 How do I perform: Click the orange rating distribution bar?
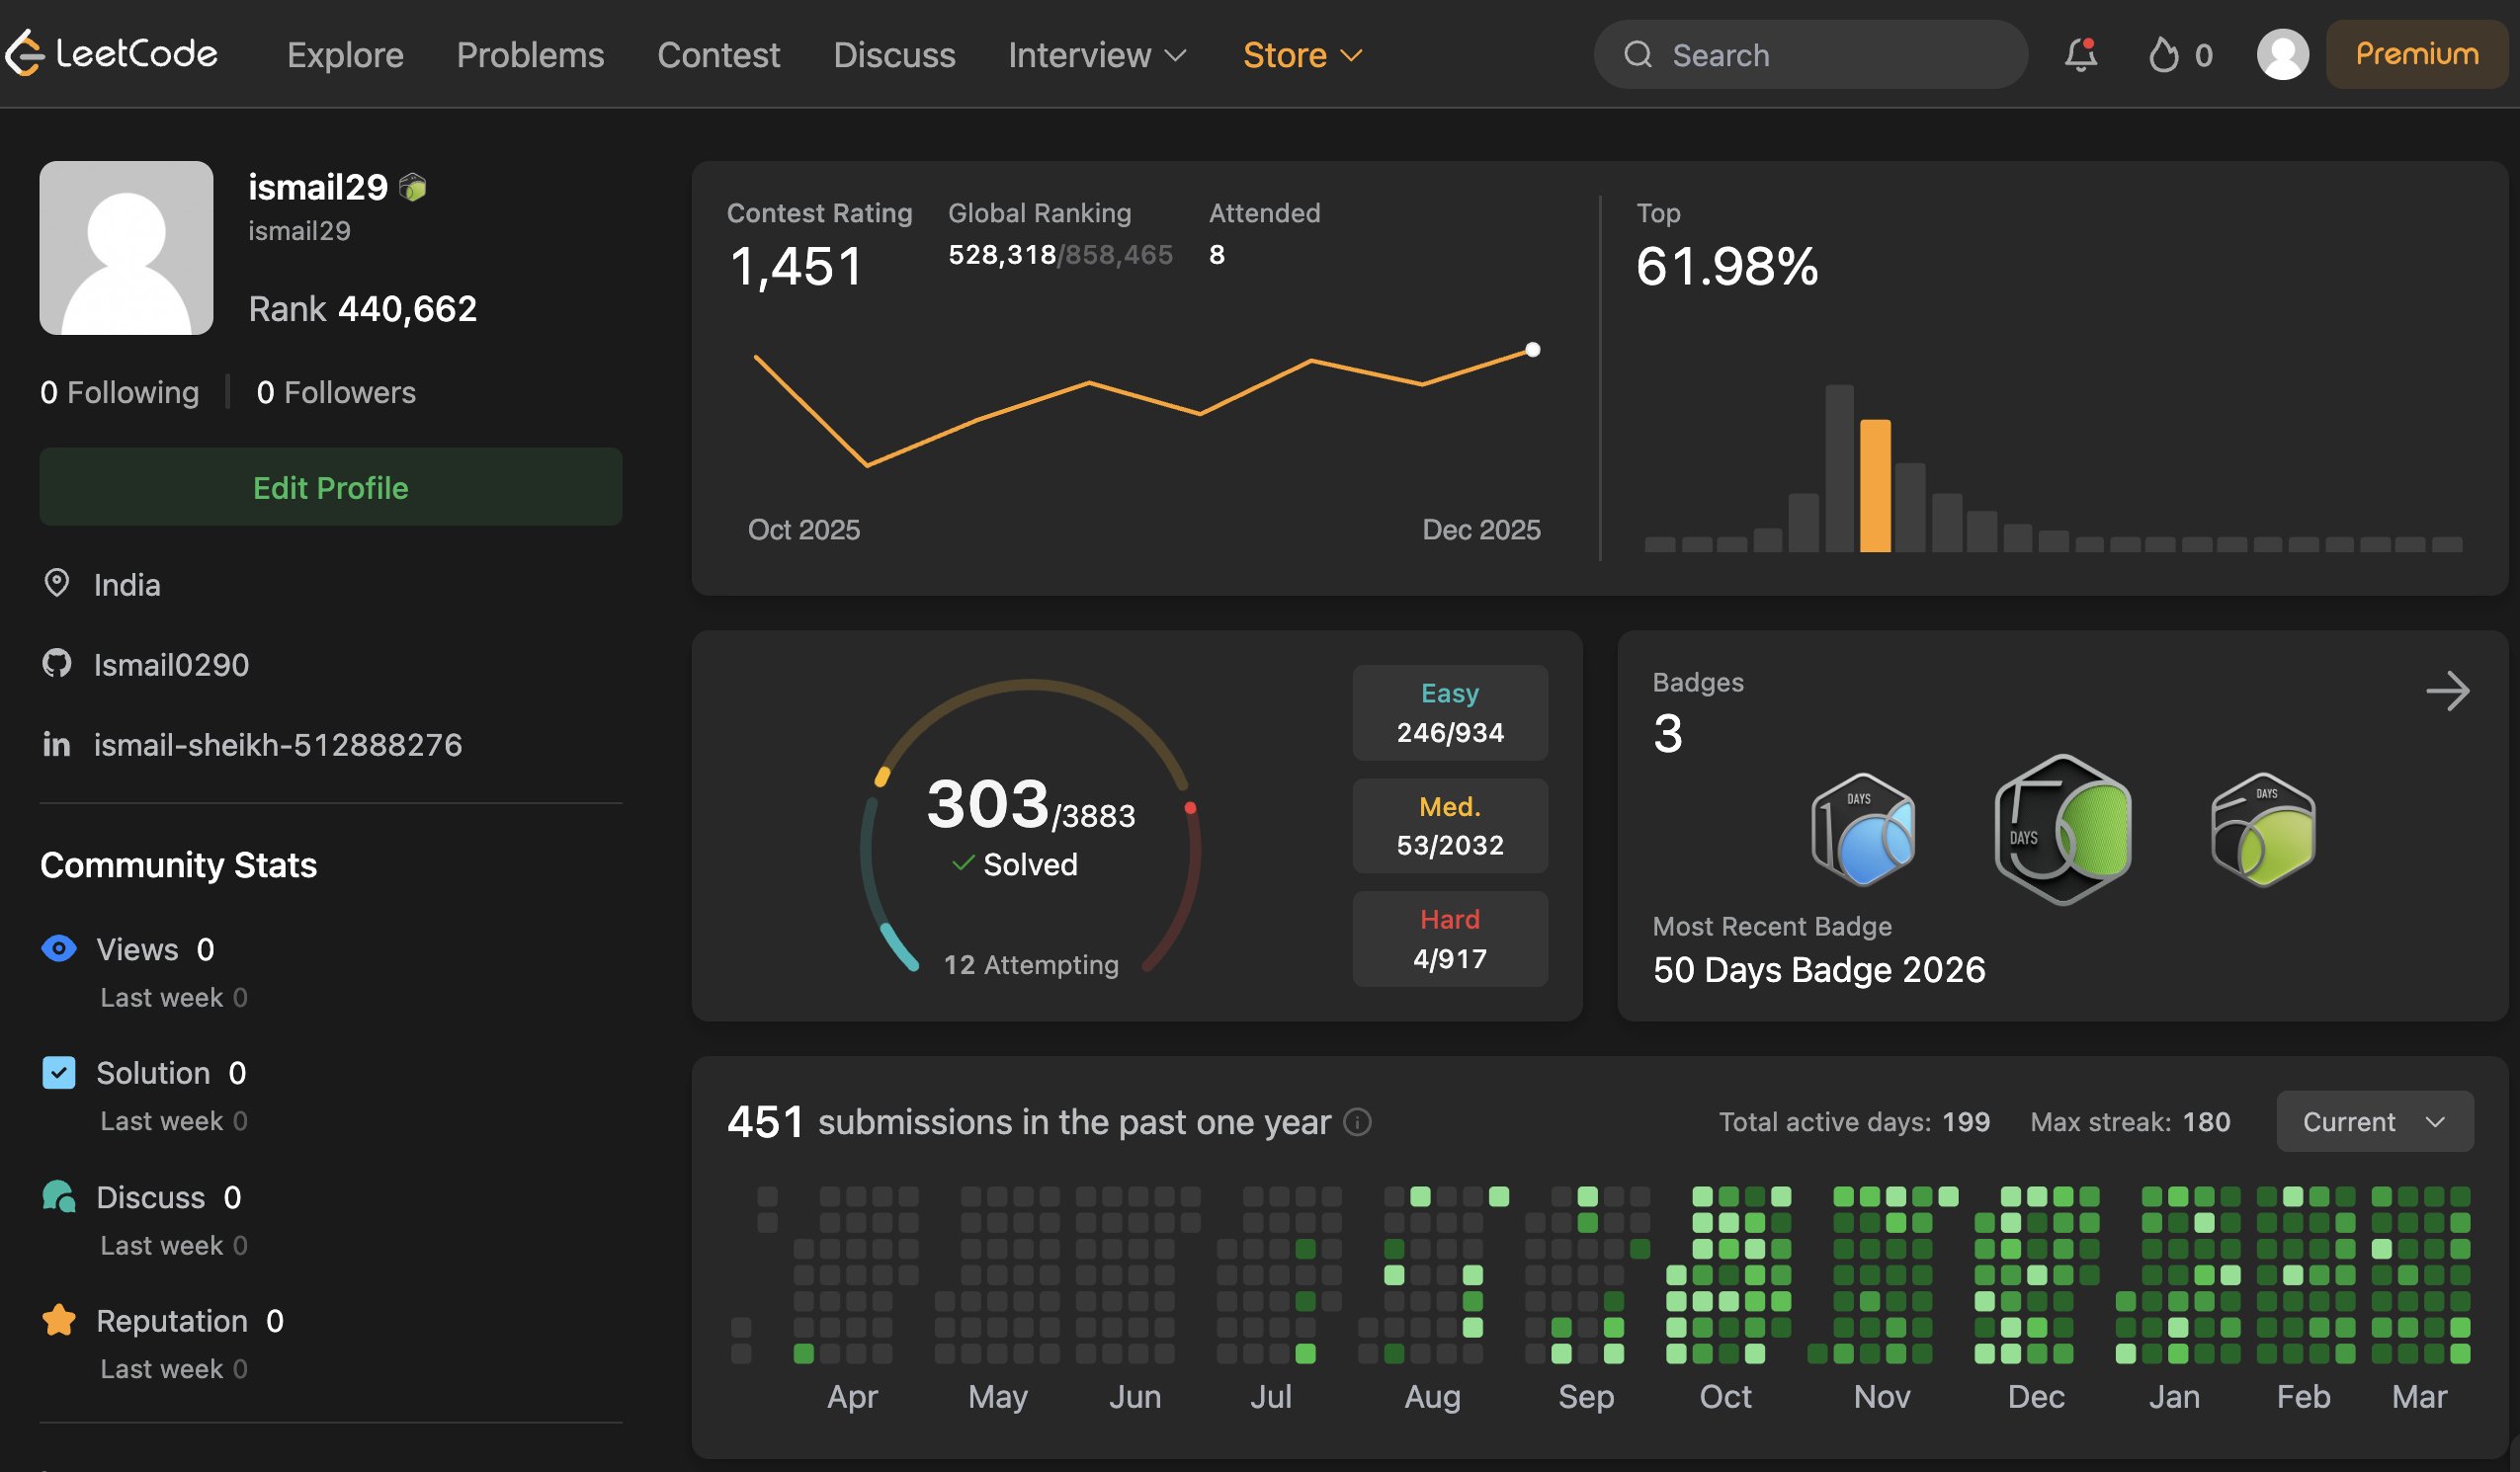[1875, 486]
